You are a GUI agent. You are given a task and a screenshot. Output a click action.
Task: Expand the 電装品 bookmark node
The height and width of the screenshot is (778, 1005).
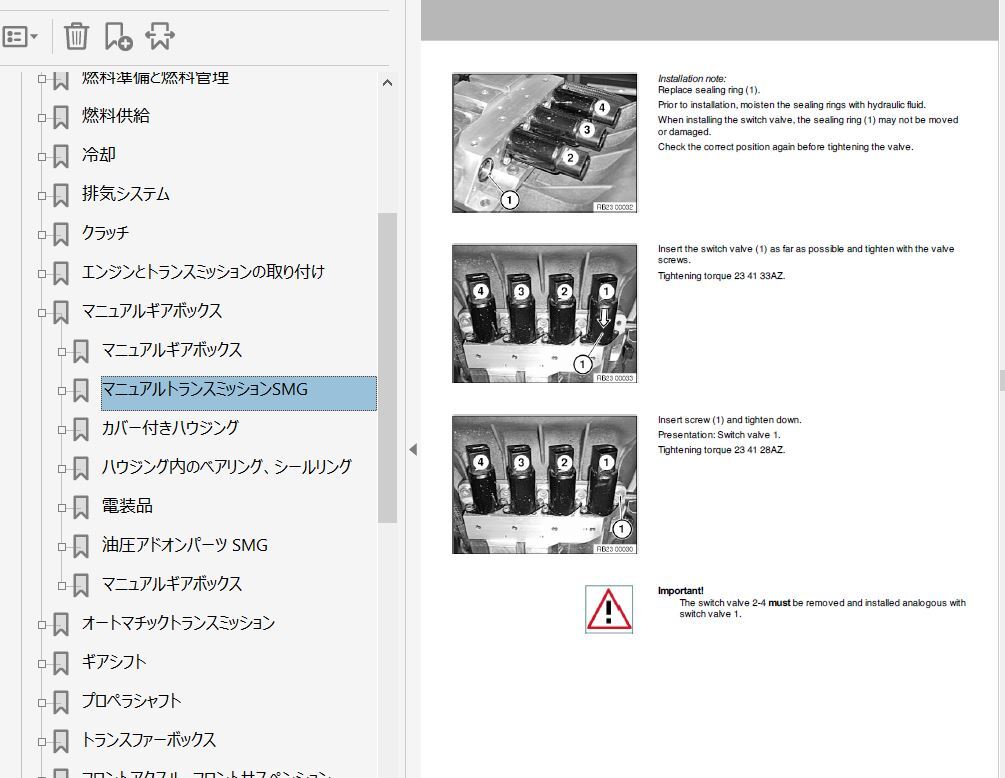(62, 508)
